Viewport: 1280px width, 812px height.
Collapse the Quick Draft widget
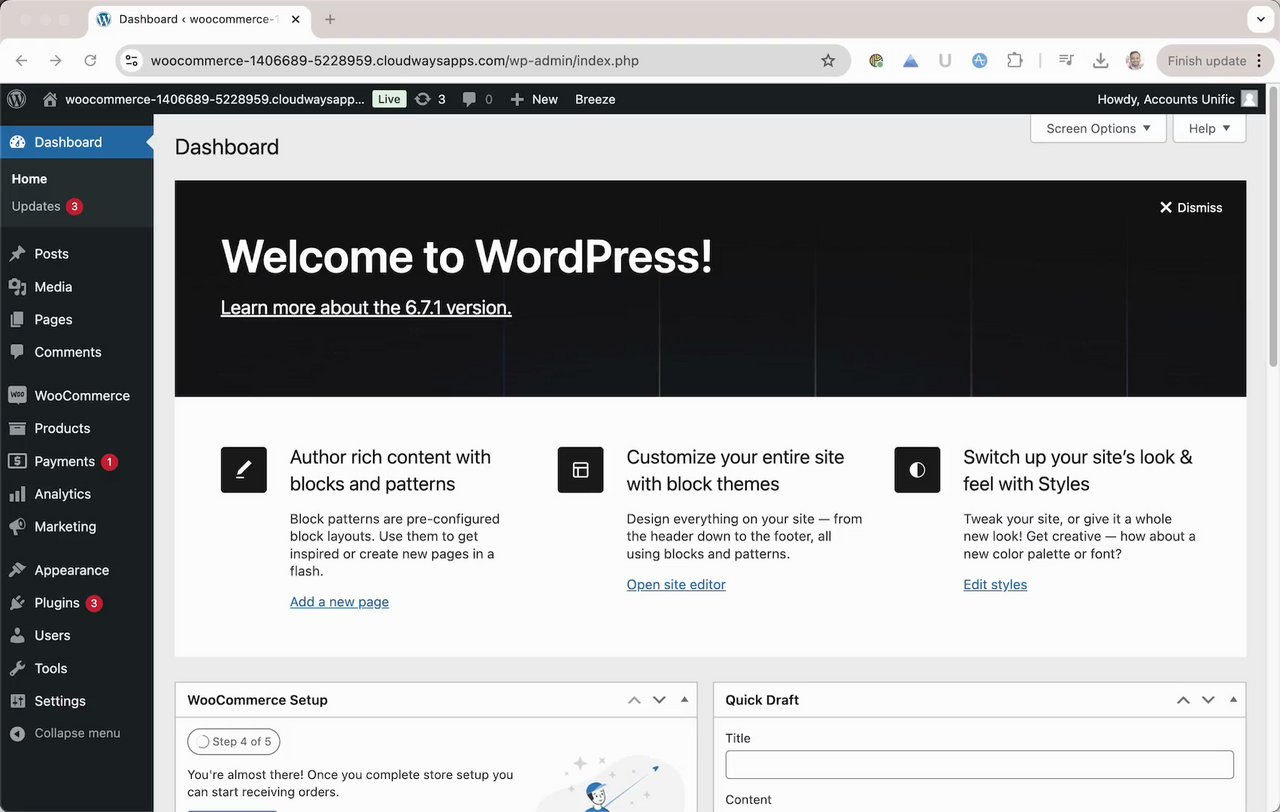[x=1233, y=700]
